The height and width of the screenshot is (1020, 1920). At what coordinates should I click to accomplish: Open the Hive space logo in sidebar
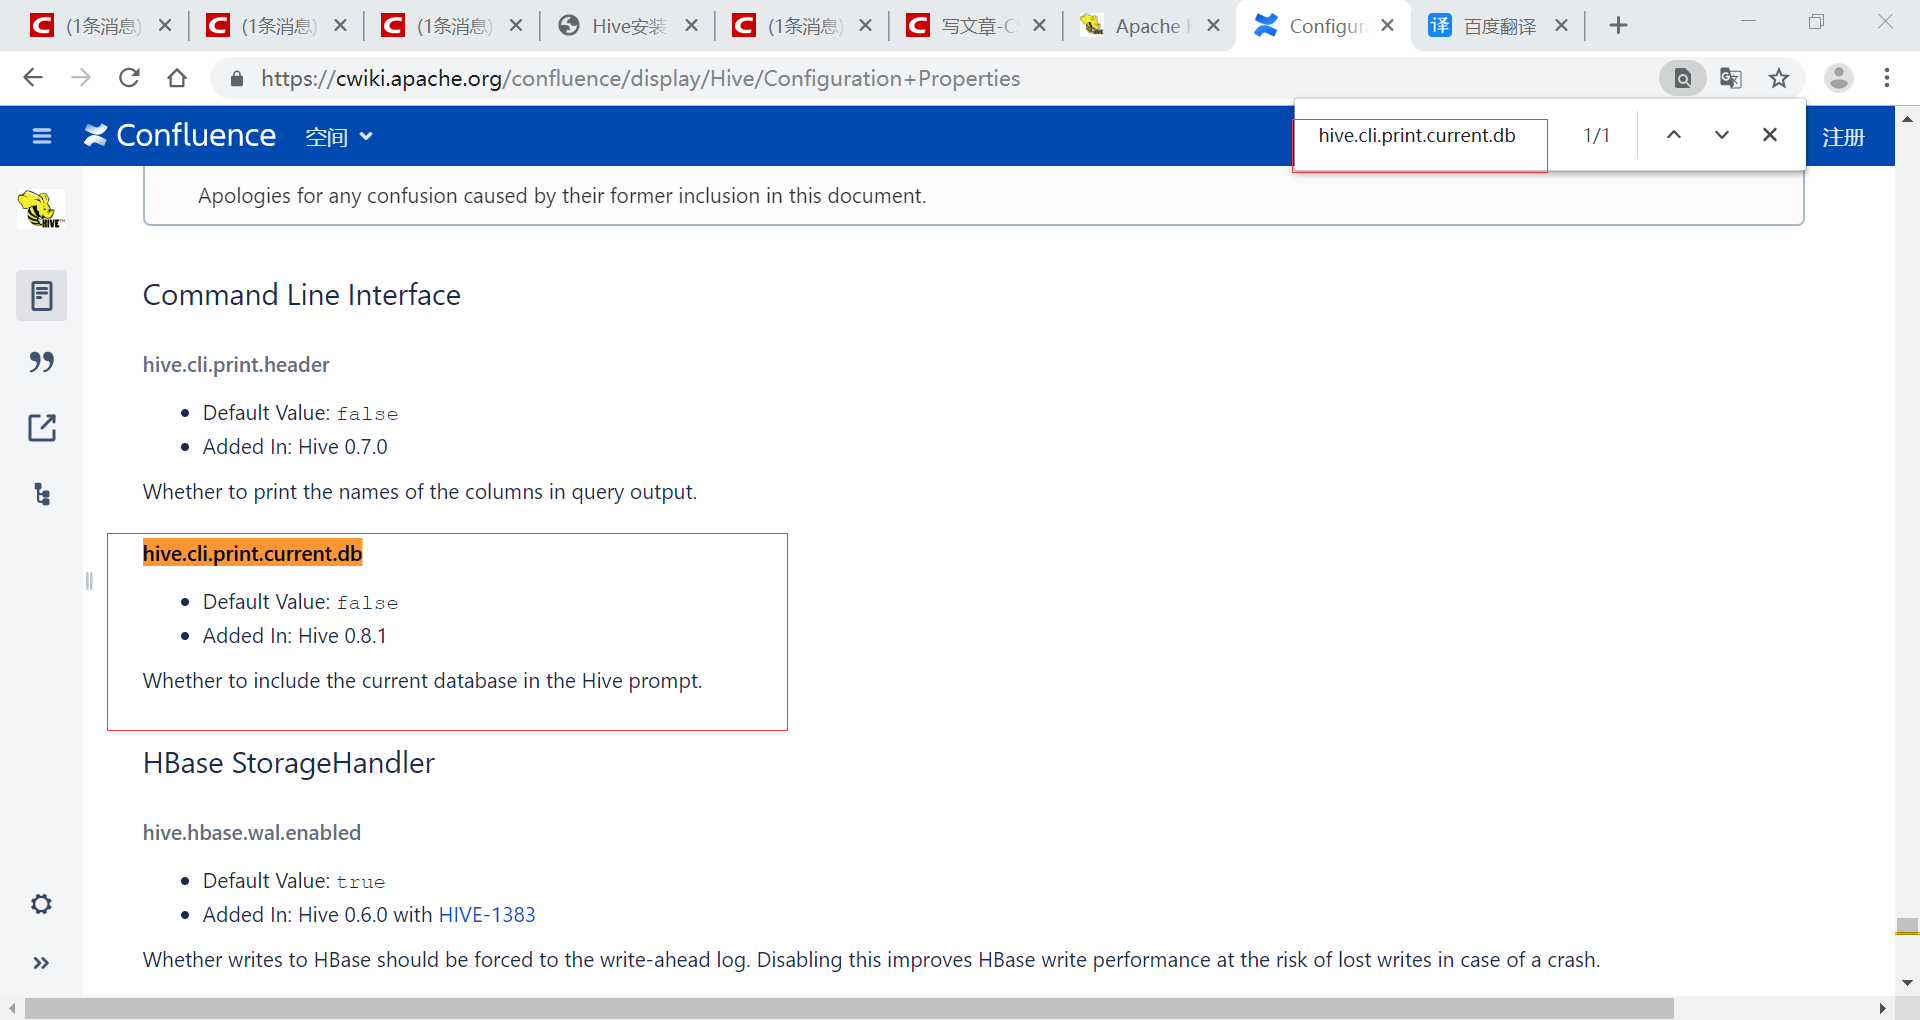[x=41, y=209]
